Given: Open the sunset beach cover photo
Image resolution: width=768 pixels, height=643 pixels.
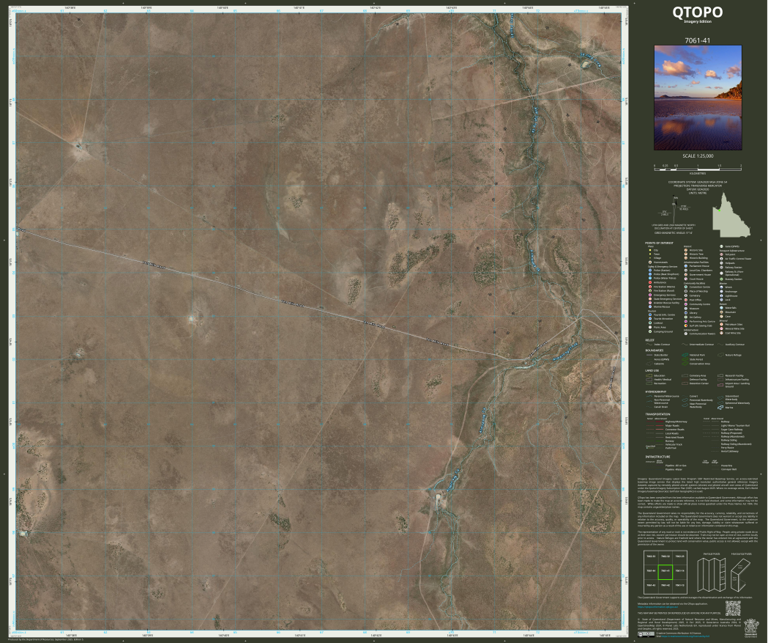Looking at the screenshot, I should (x=698, y=97).
